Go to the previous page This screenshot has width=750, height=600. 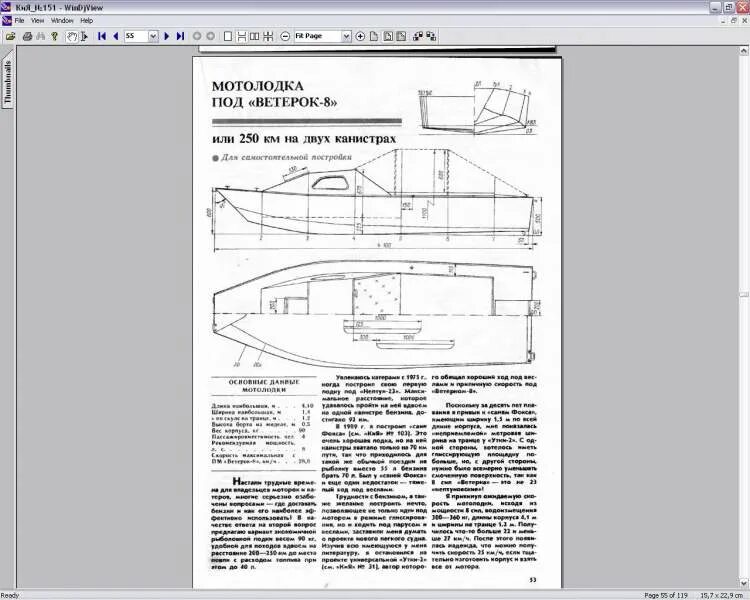[115, 36]
